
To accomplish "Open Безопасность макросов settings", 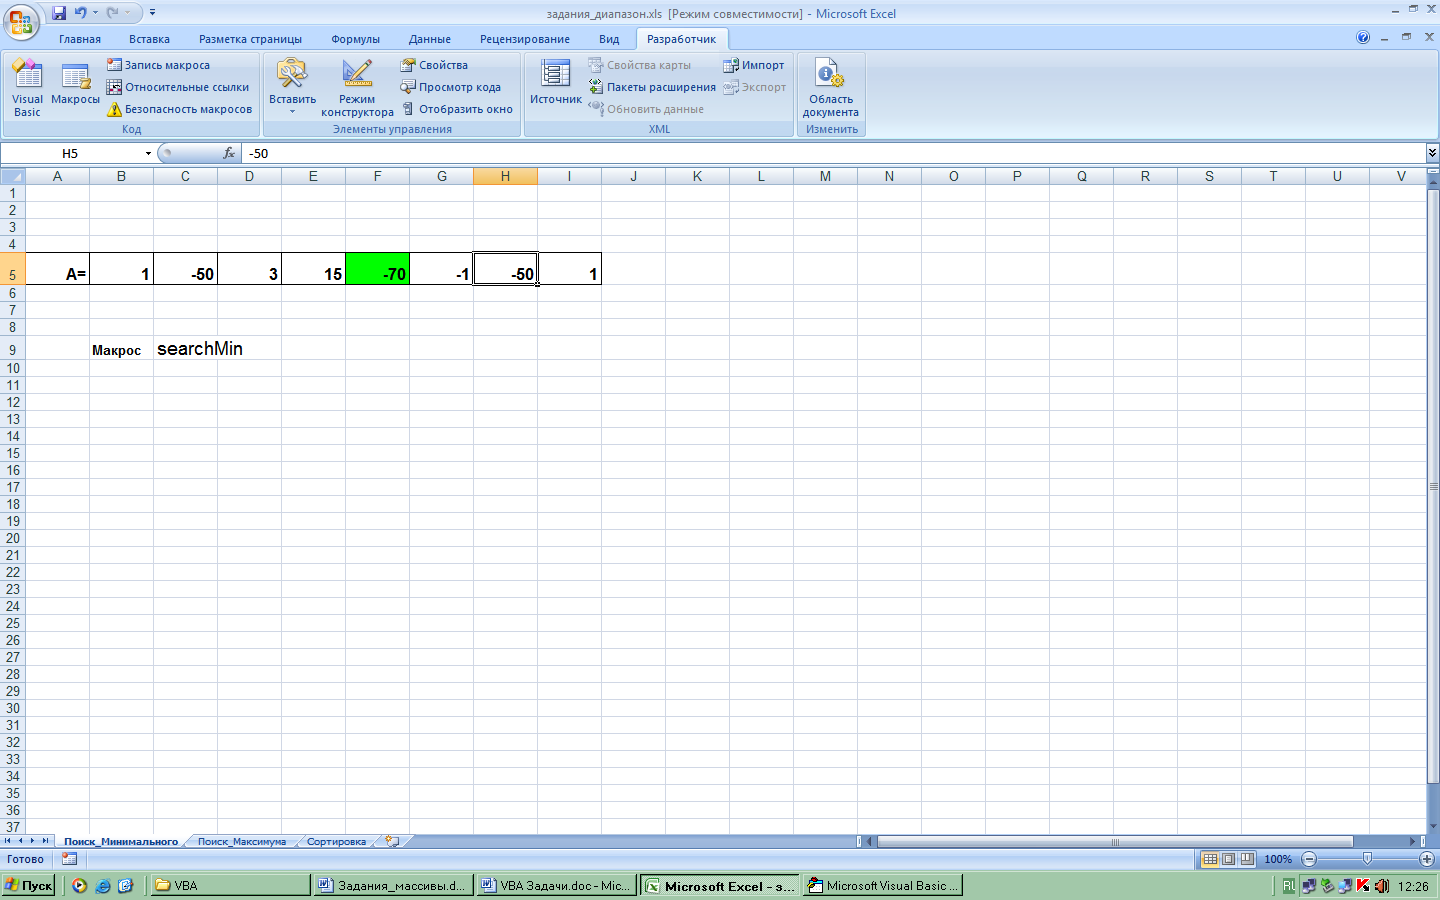I will pyautogui.click(x=180, y=109).
